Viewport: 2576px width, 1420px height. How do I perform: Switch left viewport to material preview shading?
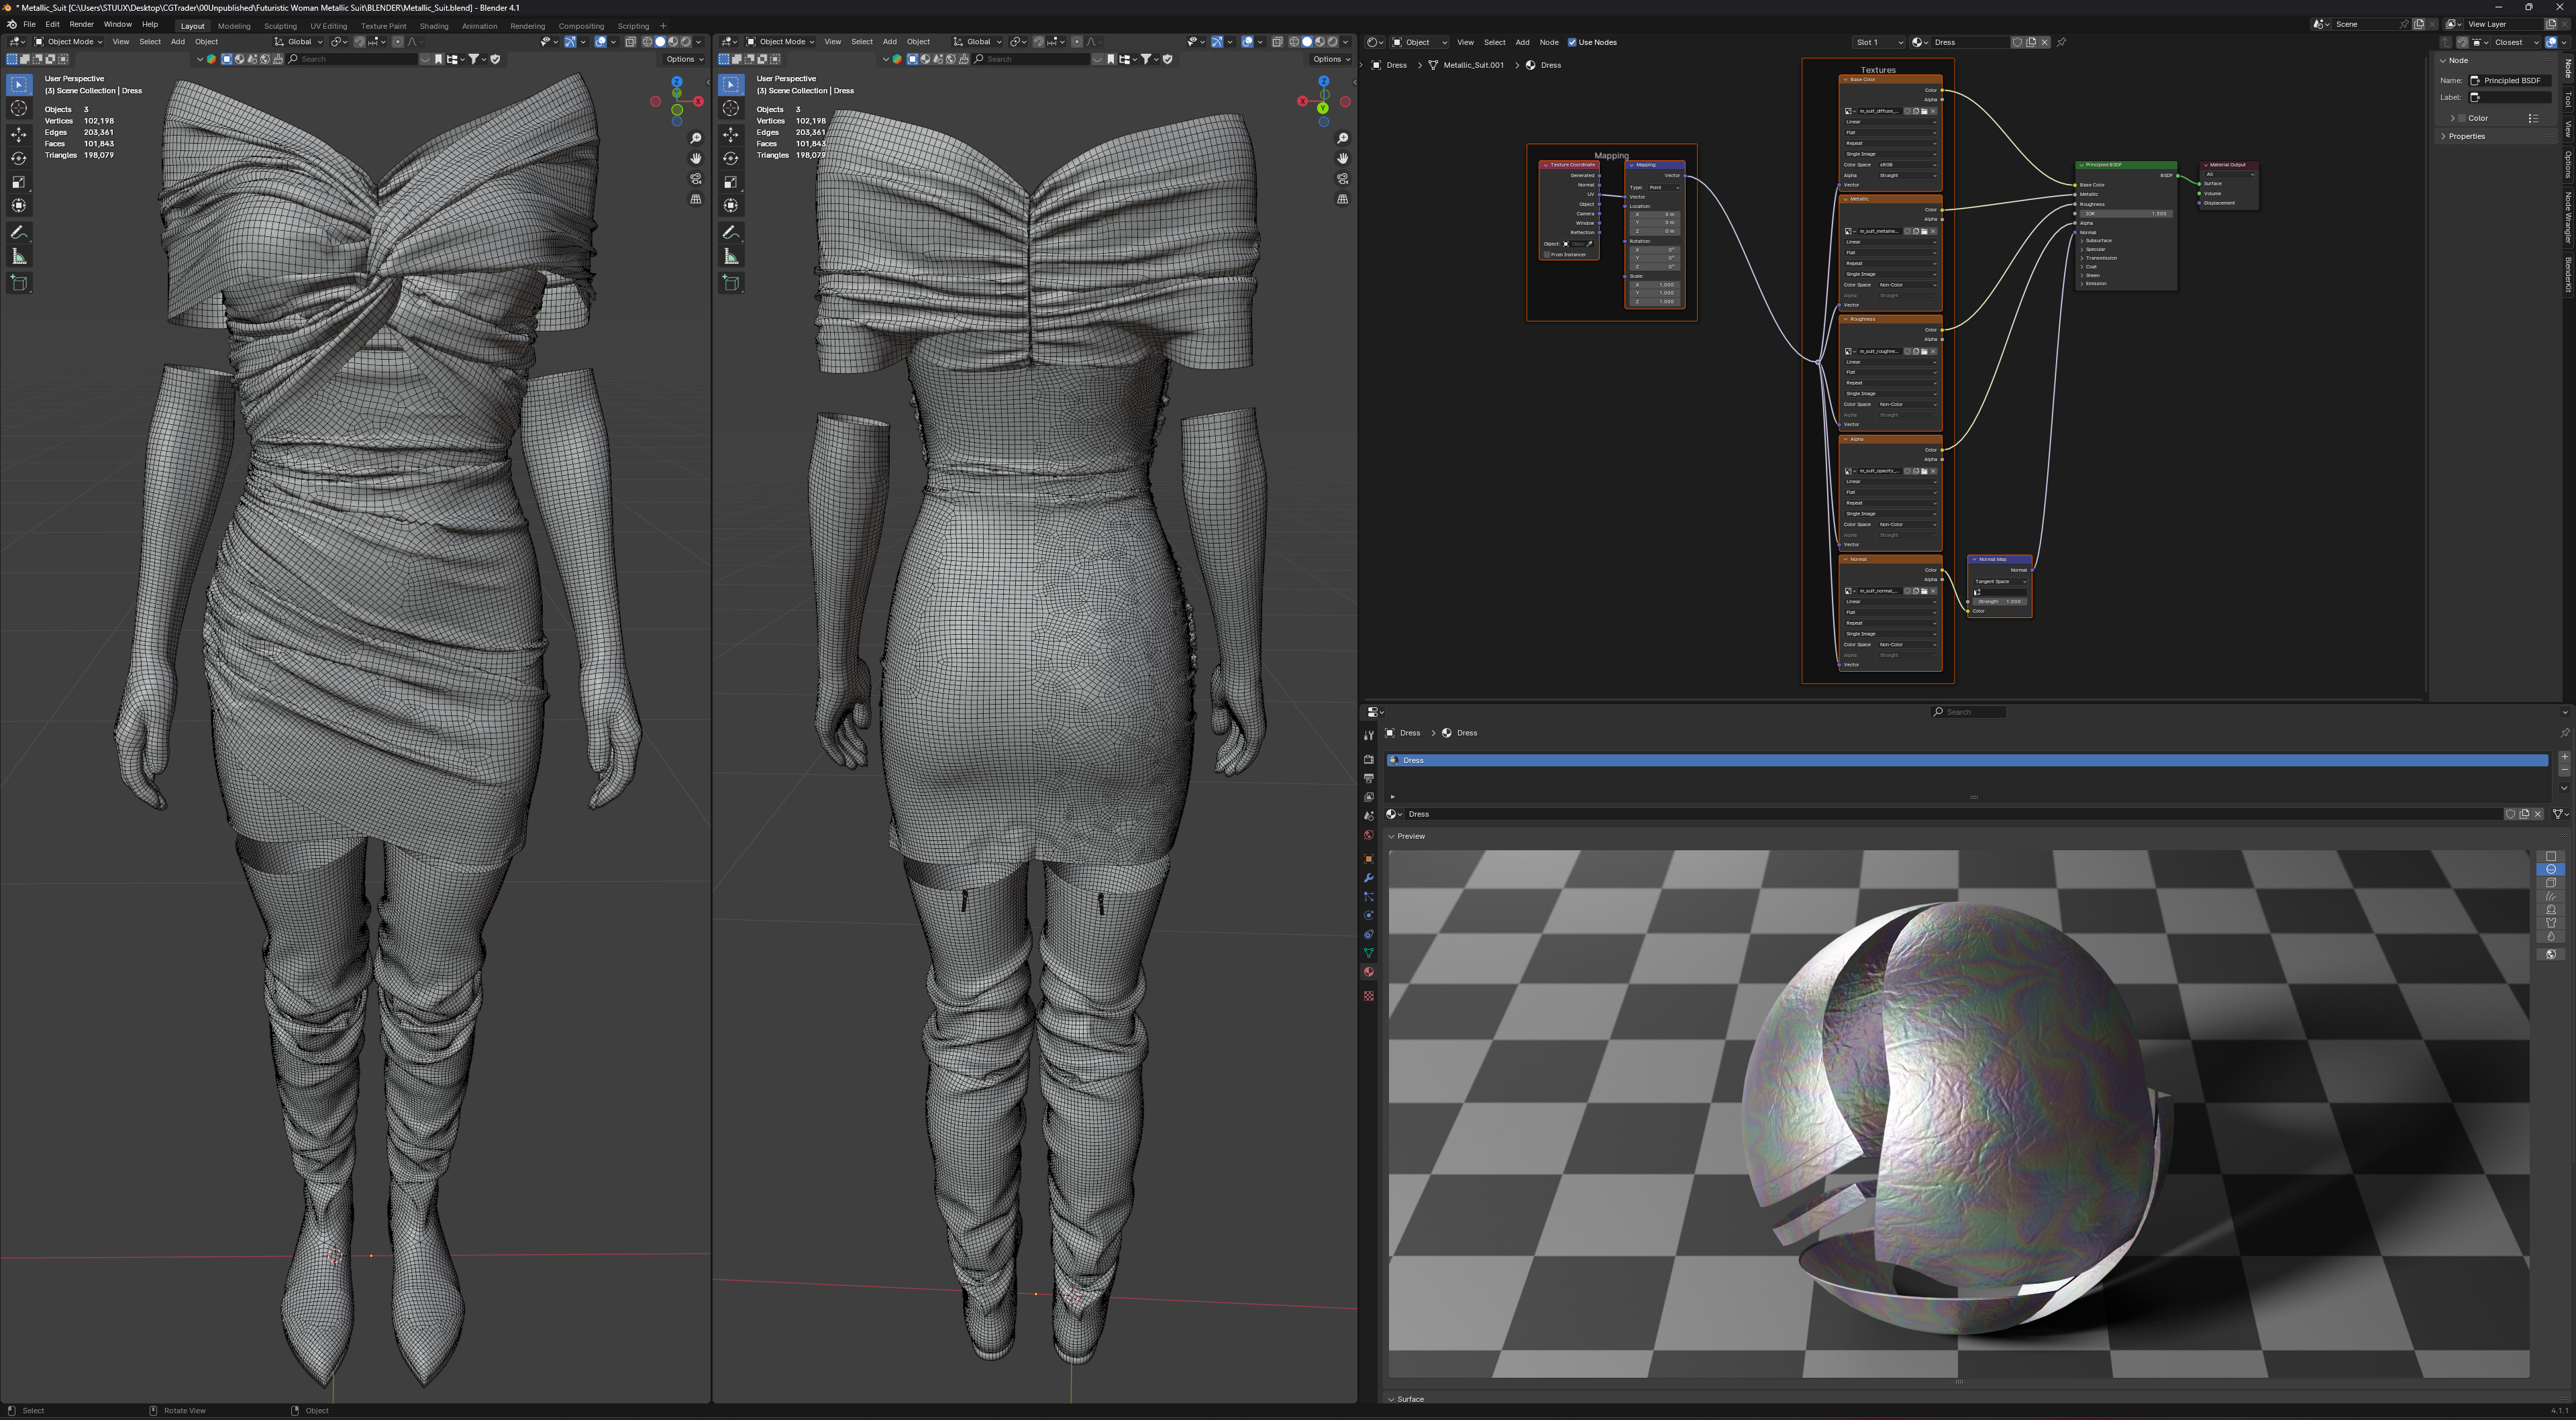tap(673, 42)
